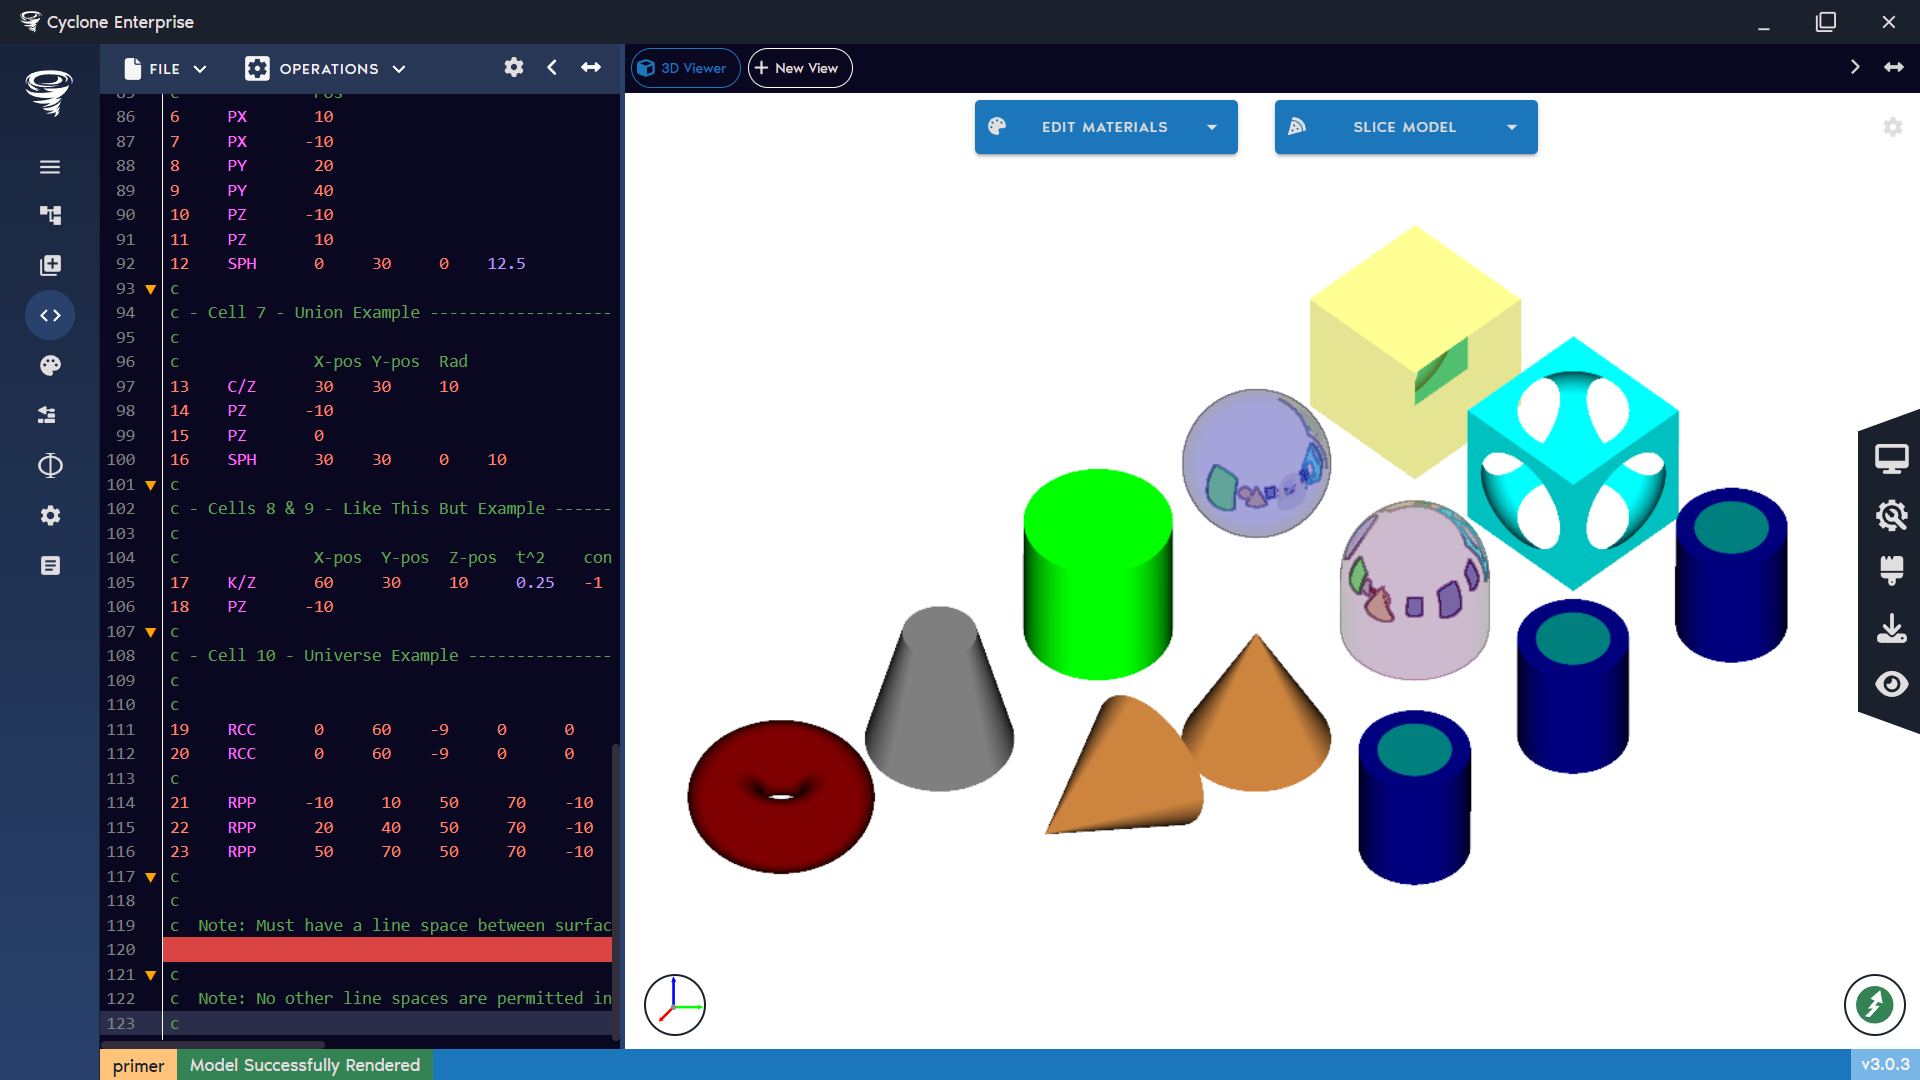Image resolution: width=1920 pixels, height=1080 pixels.
Task: Select the materials palette icon in the sidebar
Action: click(50, 365)
